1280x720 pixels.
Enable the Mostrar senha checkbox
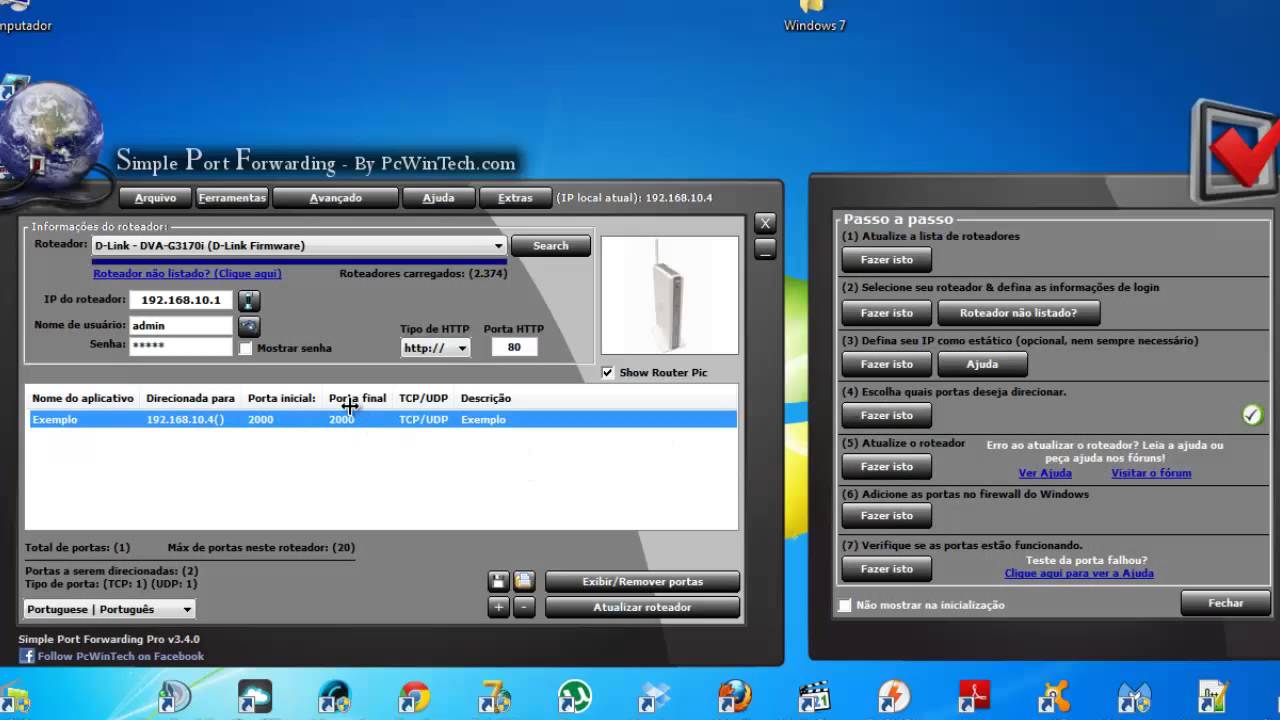pyautogui.click(x=246, y=348)
